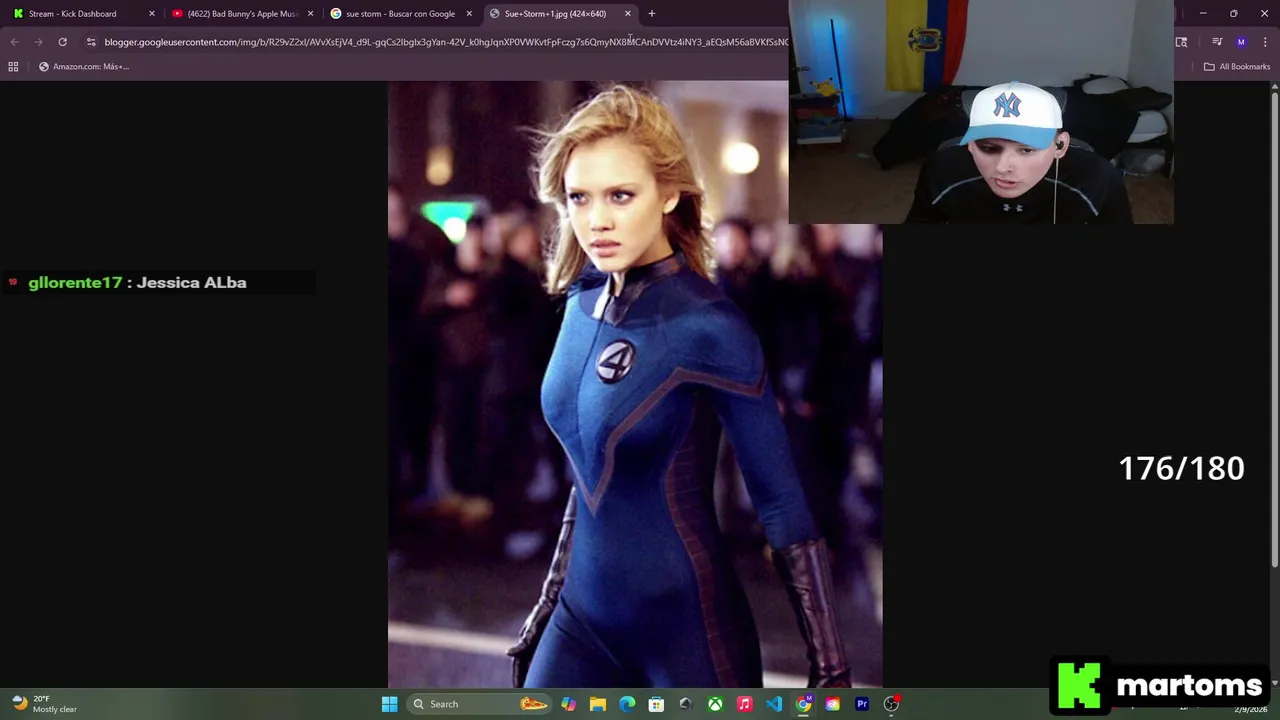Close the Stream - Kick Dashboard tab
Viewport: 1280px width, 720px height.
(152, 14)
